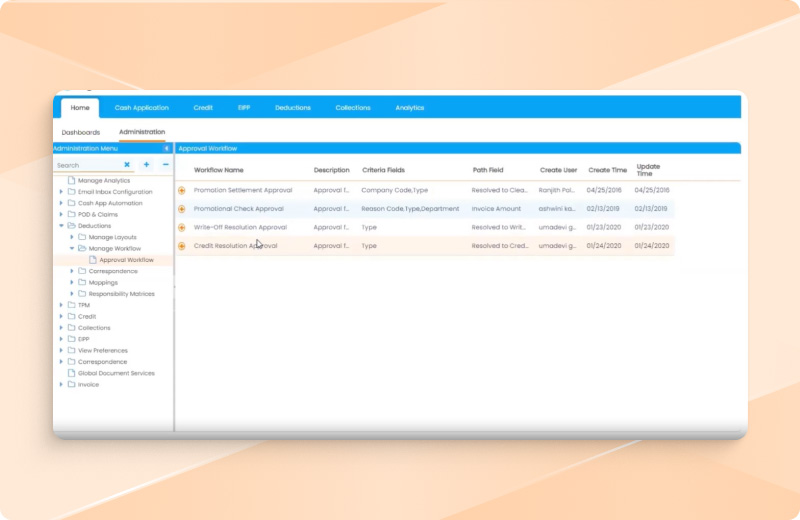Select 'Reason Code,Type,Department' criteria cell
Viewport: 800px width, 520px height.
point(410,209)
